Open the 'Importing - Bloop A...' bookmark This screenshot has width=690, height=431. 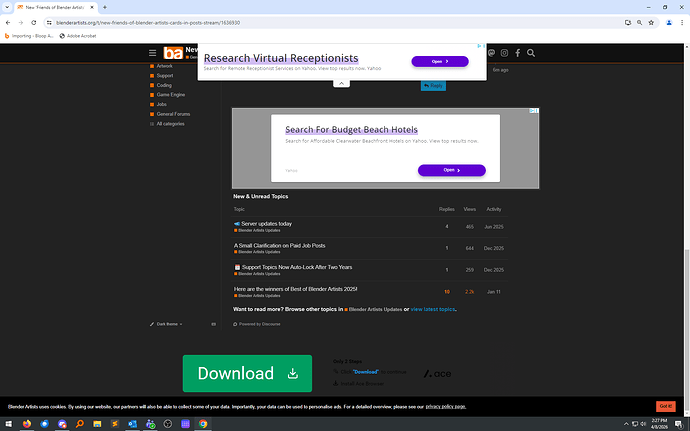click(29, 36)
